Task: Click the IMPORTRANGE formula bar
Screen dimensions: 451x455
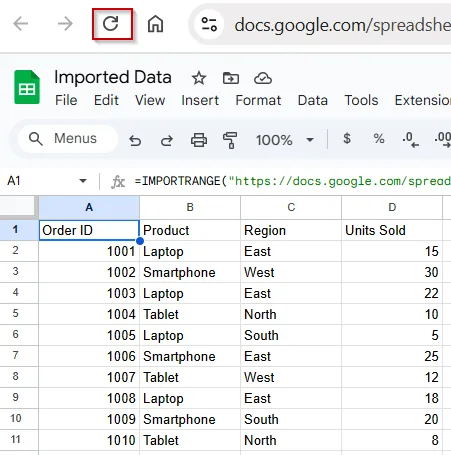Action: [293, 181]
